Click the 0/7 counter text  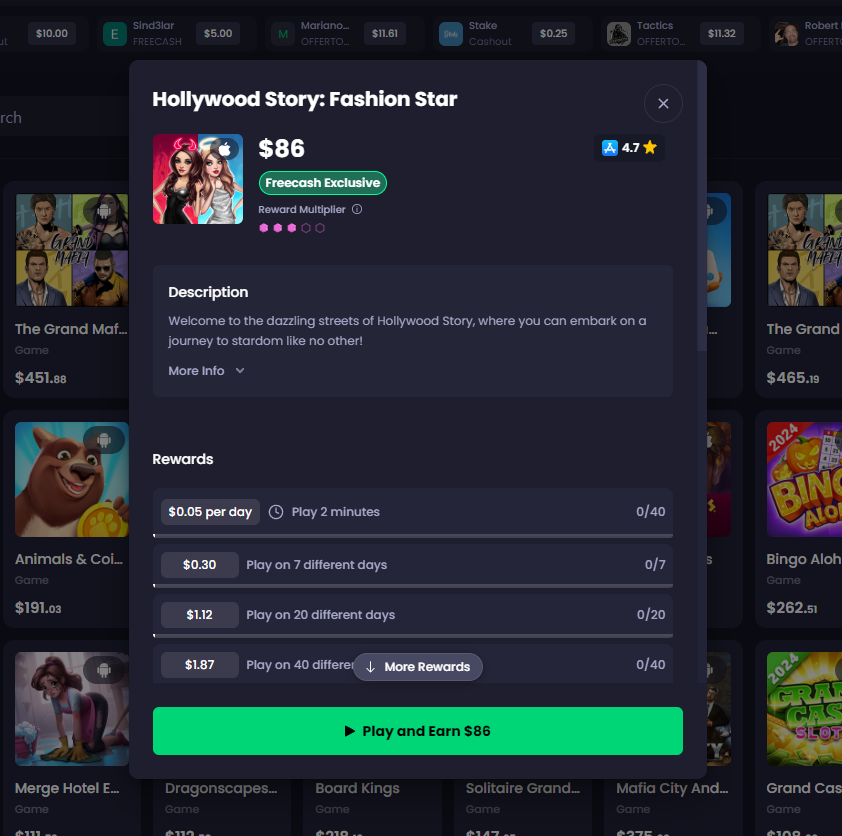655,565
